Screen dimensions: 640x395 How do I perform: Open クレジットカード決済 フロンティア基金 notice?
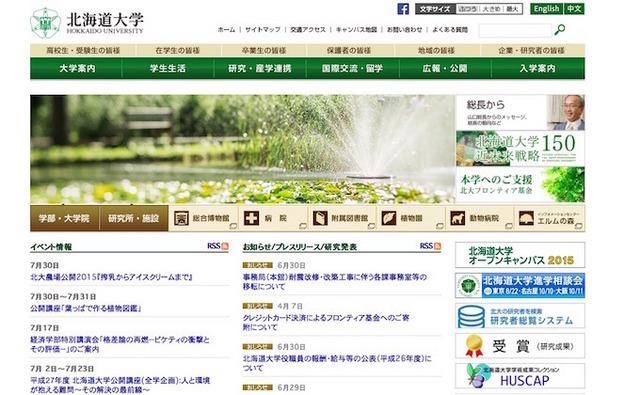pos(326,322)
